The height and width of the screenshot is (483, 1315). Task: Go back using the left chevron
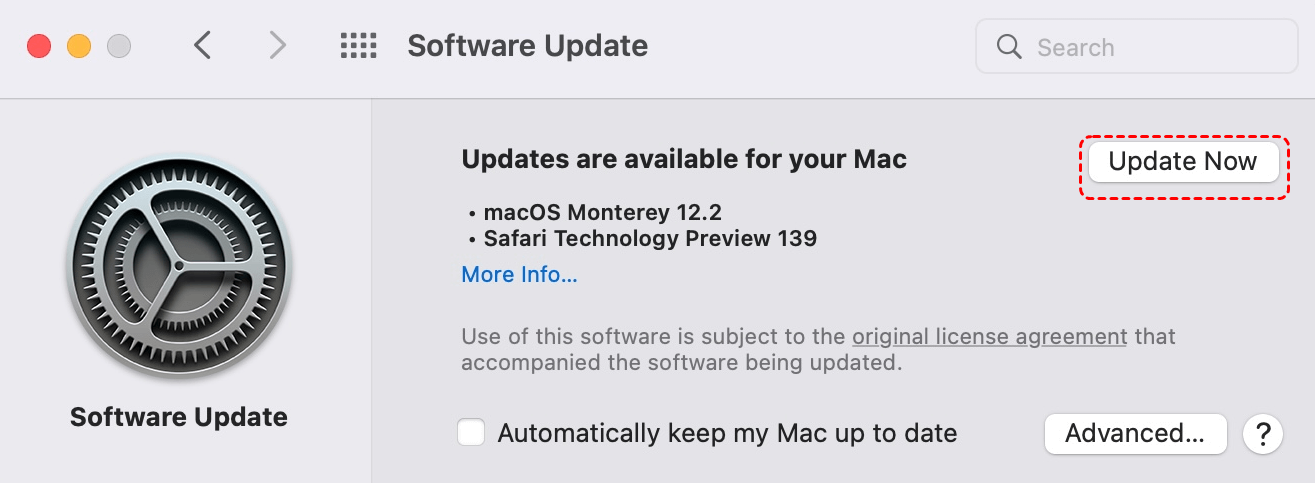203,46
